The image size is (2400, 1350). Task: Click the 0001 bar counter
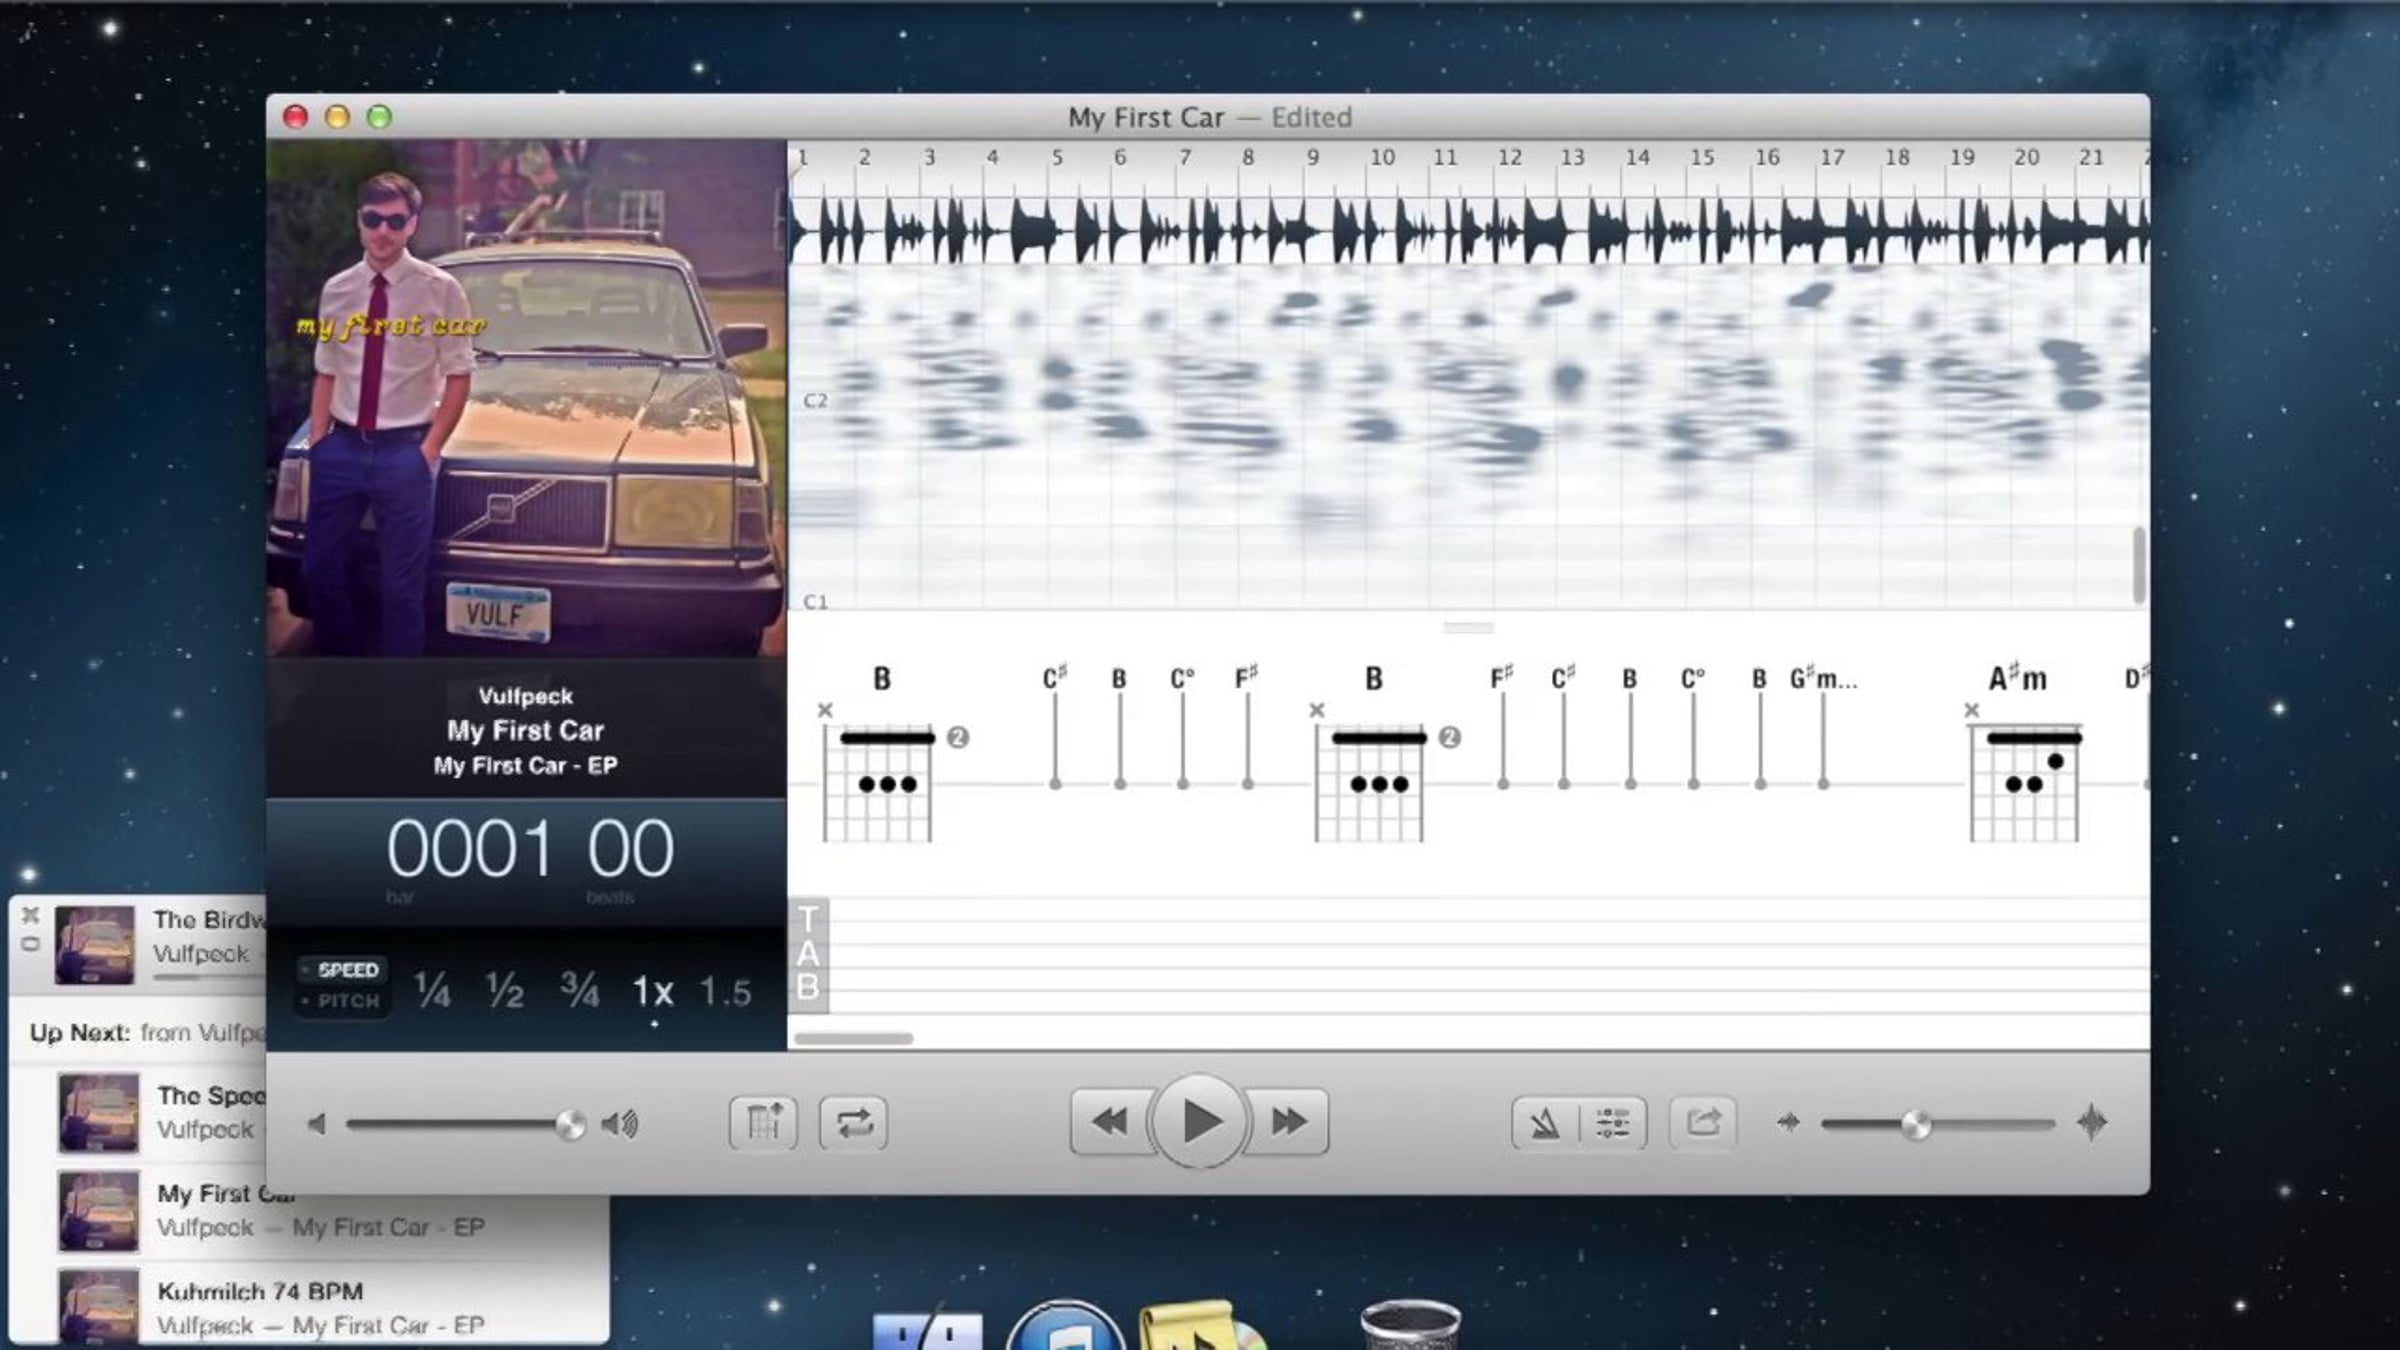pos(469,849)
